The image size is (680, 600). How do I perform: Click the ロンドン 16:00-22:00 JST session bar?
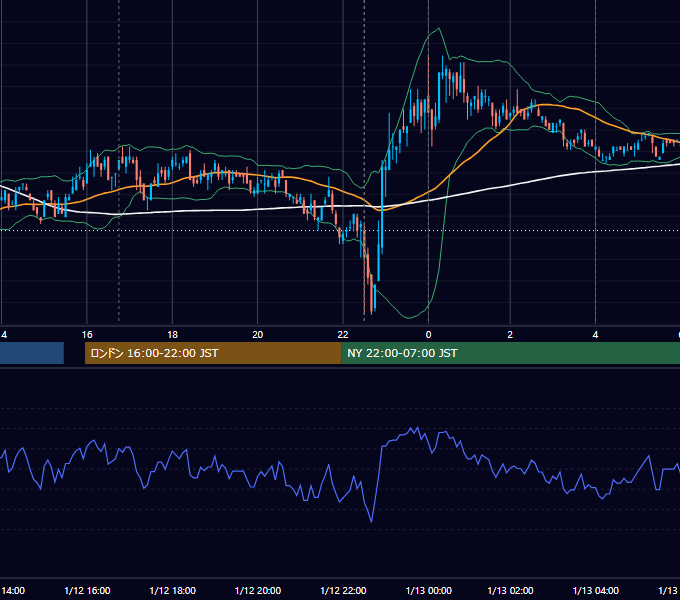(213, 353)
